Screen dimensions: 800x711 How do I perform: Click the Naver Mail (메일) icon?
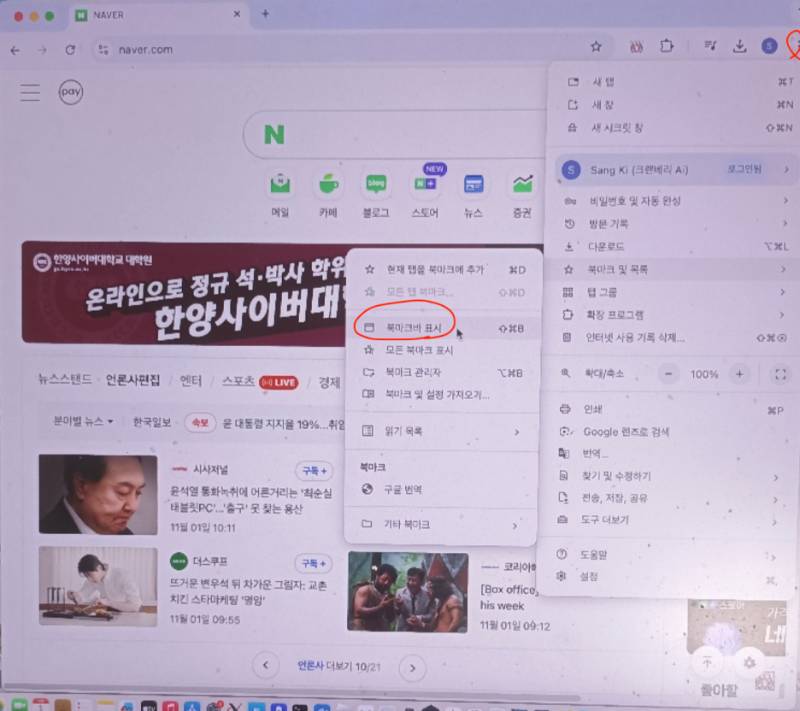point(280,186)
